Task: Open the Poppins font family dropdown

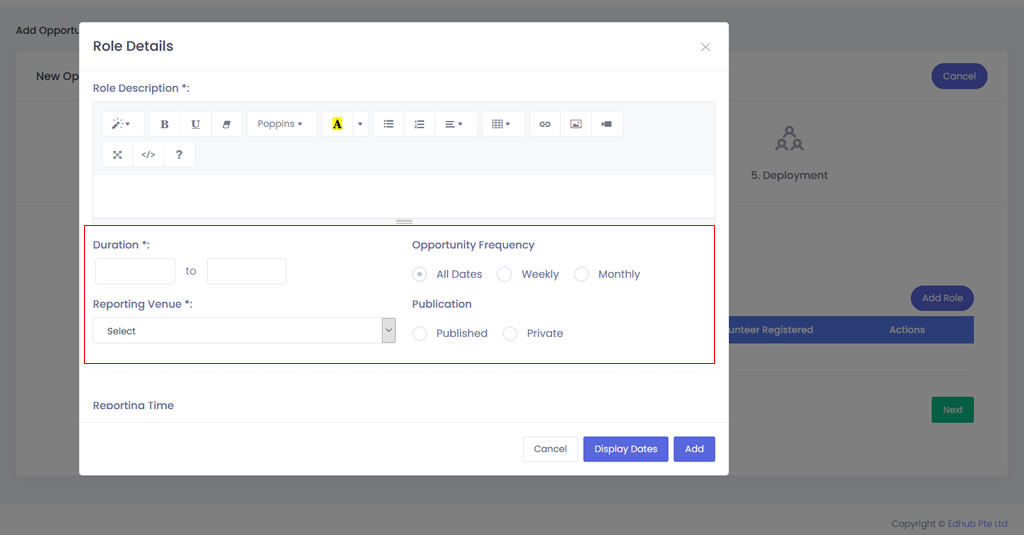Action: coord(280,124)
